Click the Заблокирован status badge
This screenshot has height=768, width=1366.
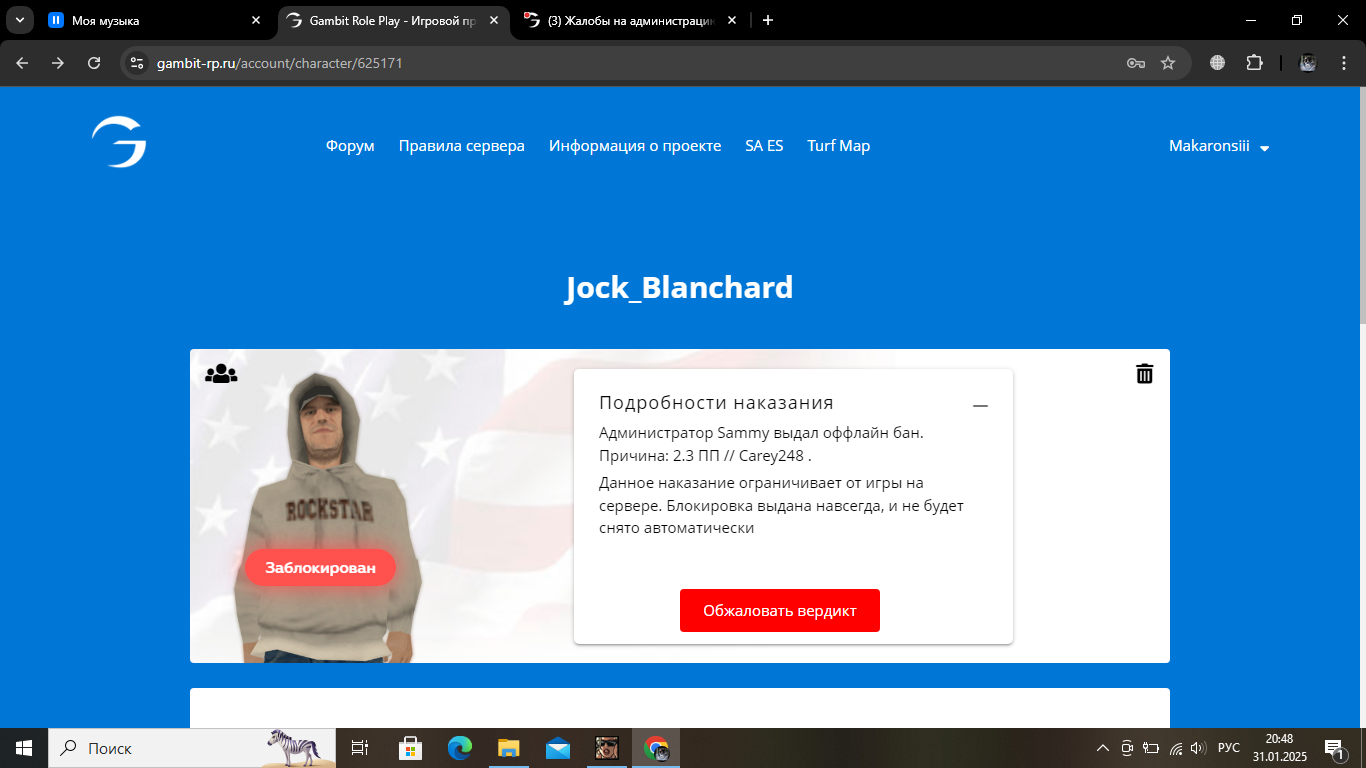click(x=320, y=568)
